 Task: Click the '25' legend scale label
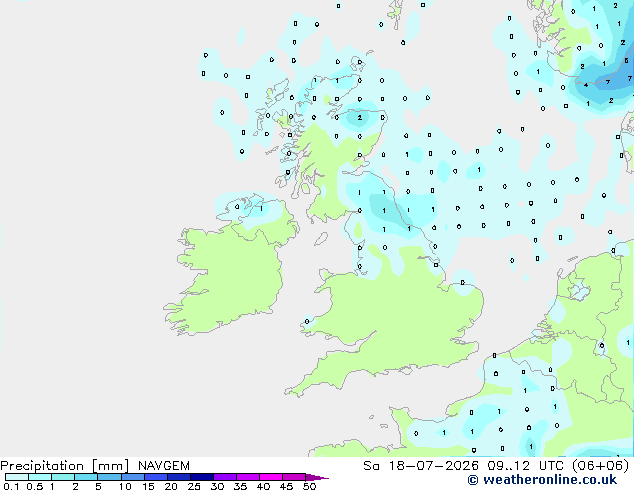pos(194,486)
